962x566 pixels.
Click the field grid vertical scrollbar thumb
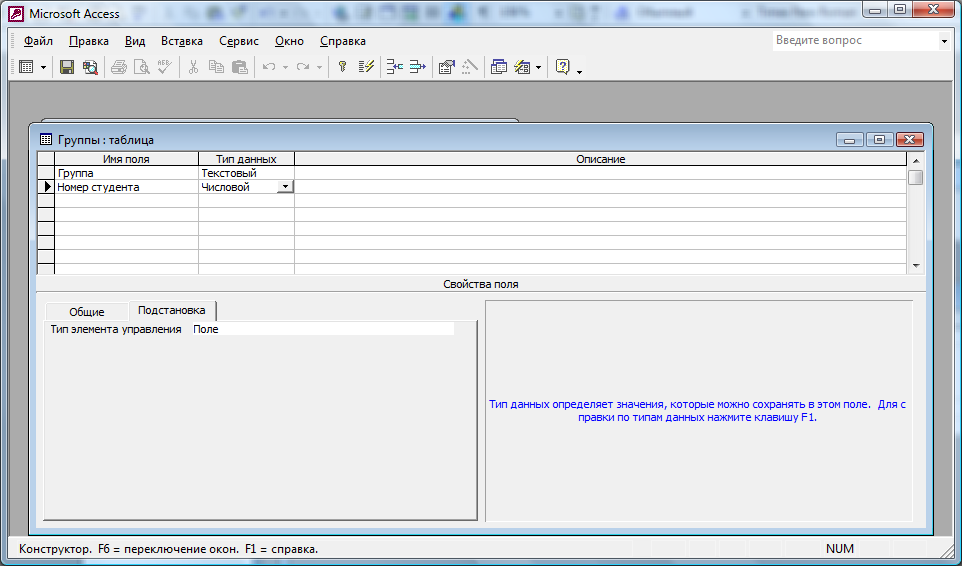[916, 177]
